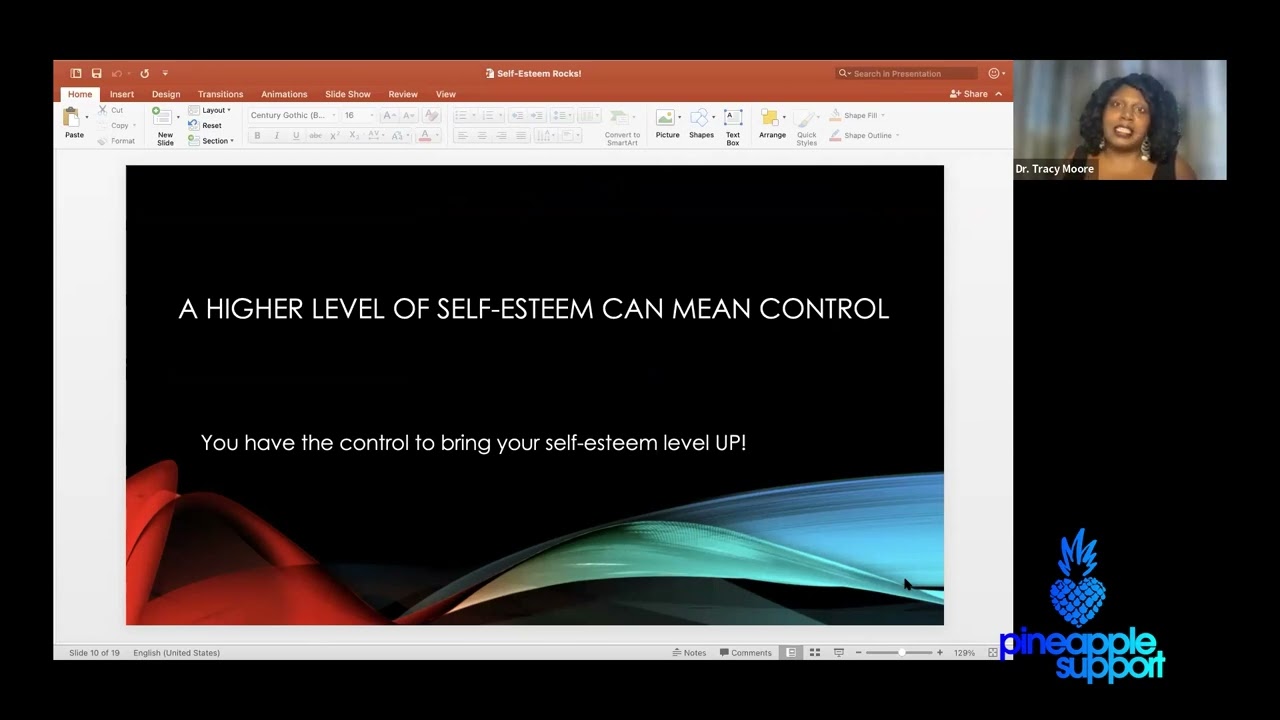Image resolution: width=1280 pixels, height=720 pixels.
Task: Switch to the Transitions tab
Action: click(220, 94)
